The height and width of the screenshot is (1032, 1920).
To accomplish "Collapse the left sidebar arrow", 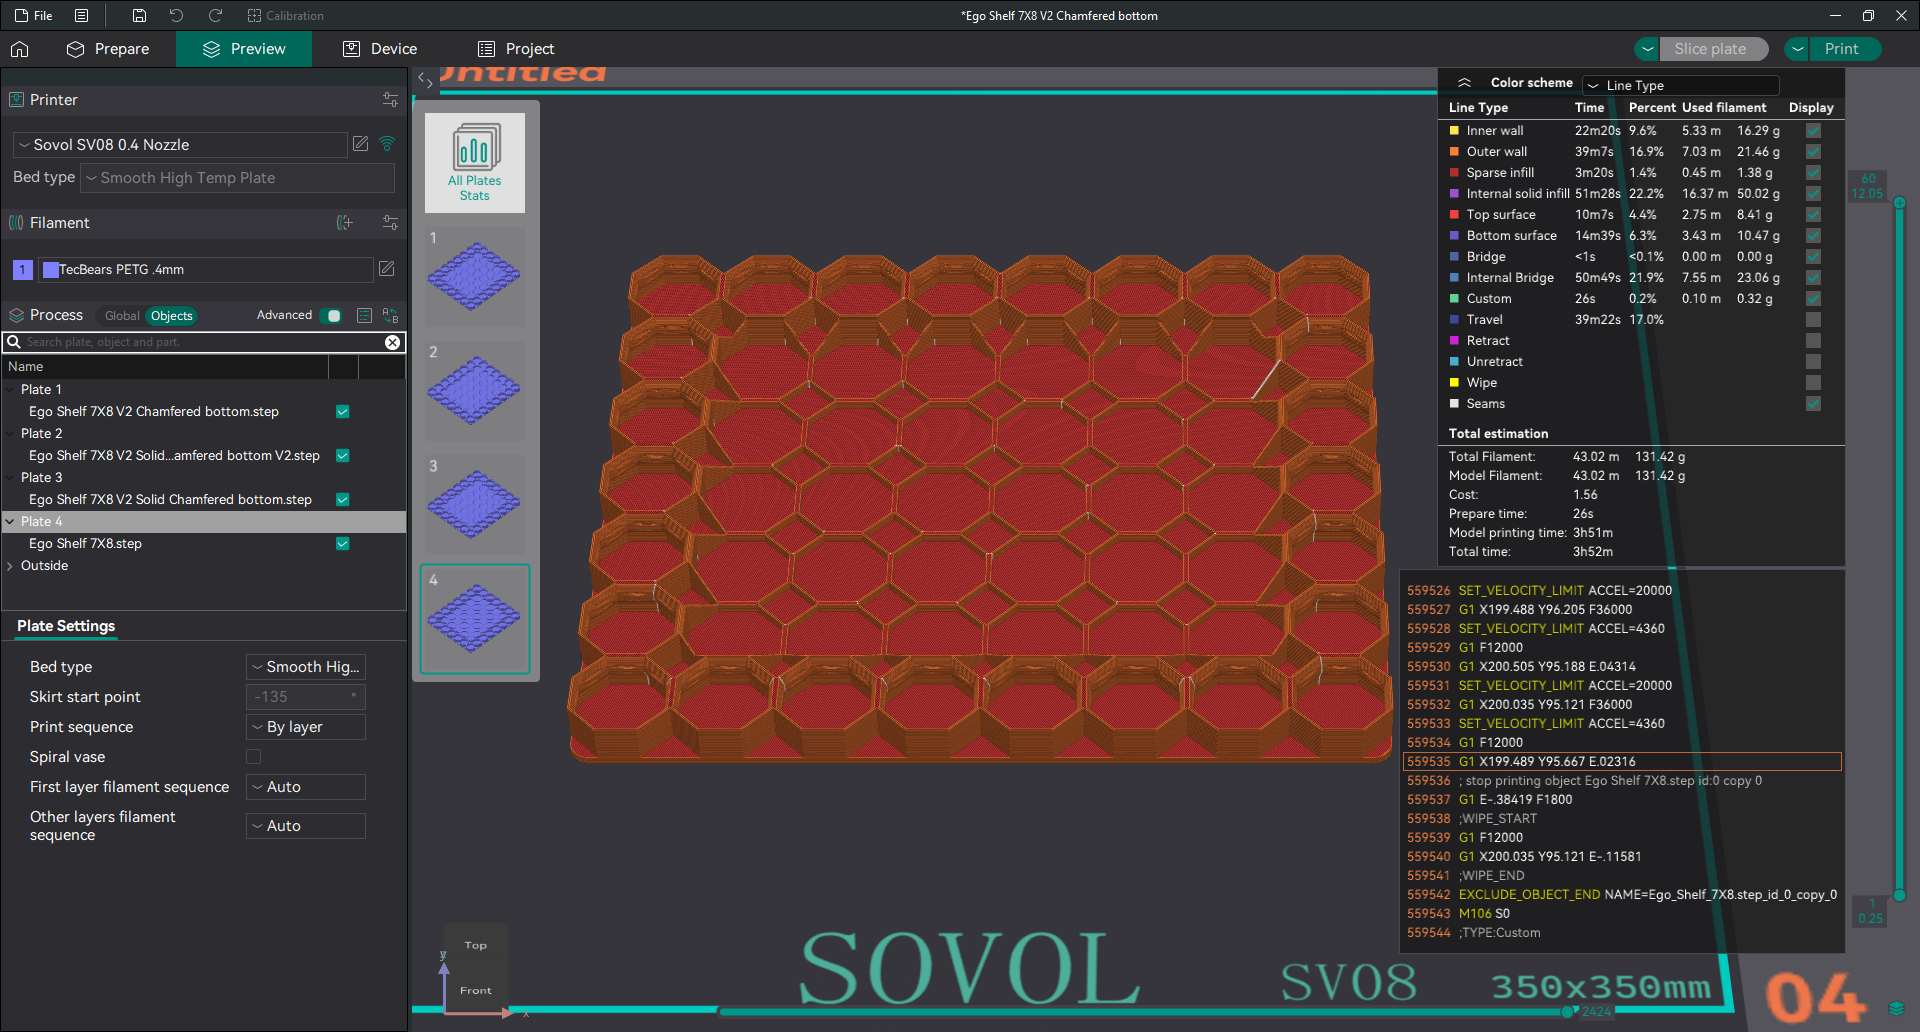I will pyautogui.click(x=425, y=81).
